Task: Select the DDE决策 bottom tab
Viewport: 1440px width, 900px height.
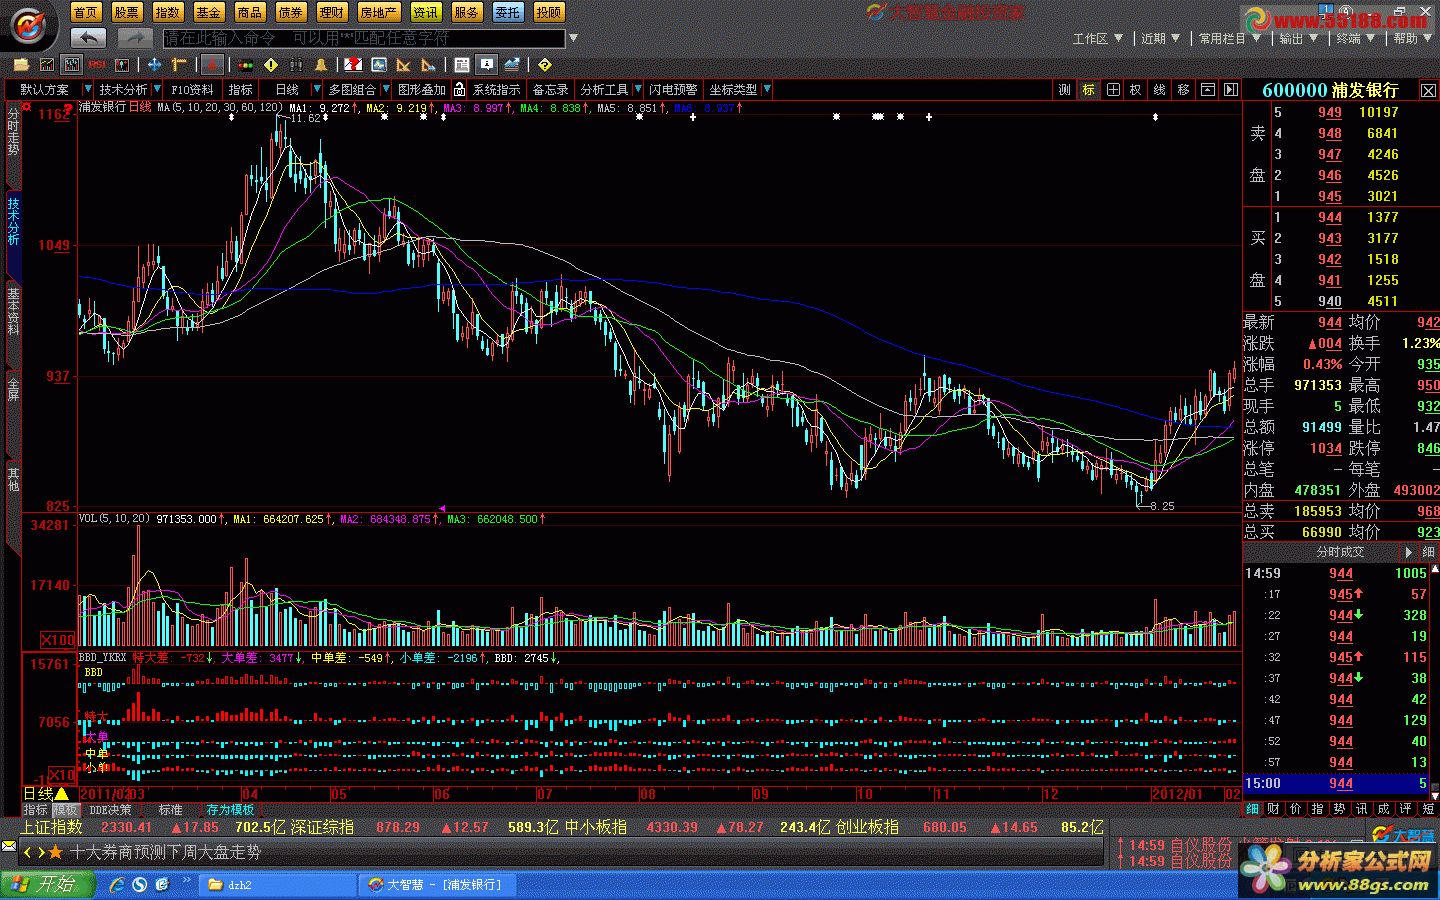Action: [110, 809]
